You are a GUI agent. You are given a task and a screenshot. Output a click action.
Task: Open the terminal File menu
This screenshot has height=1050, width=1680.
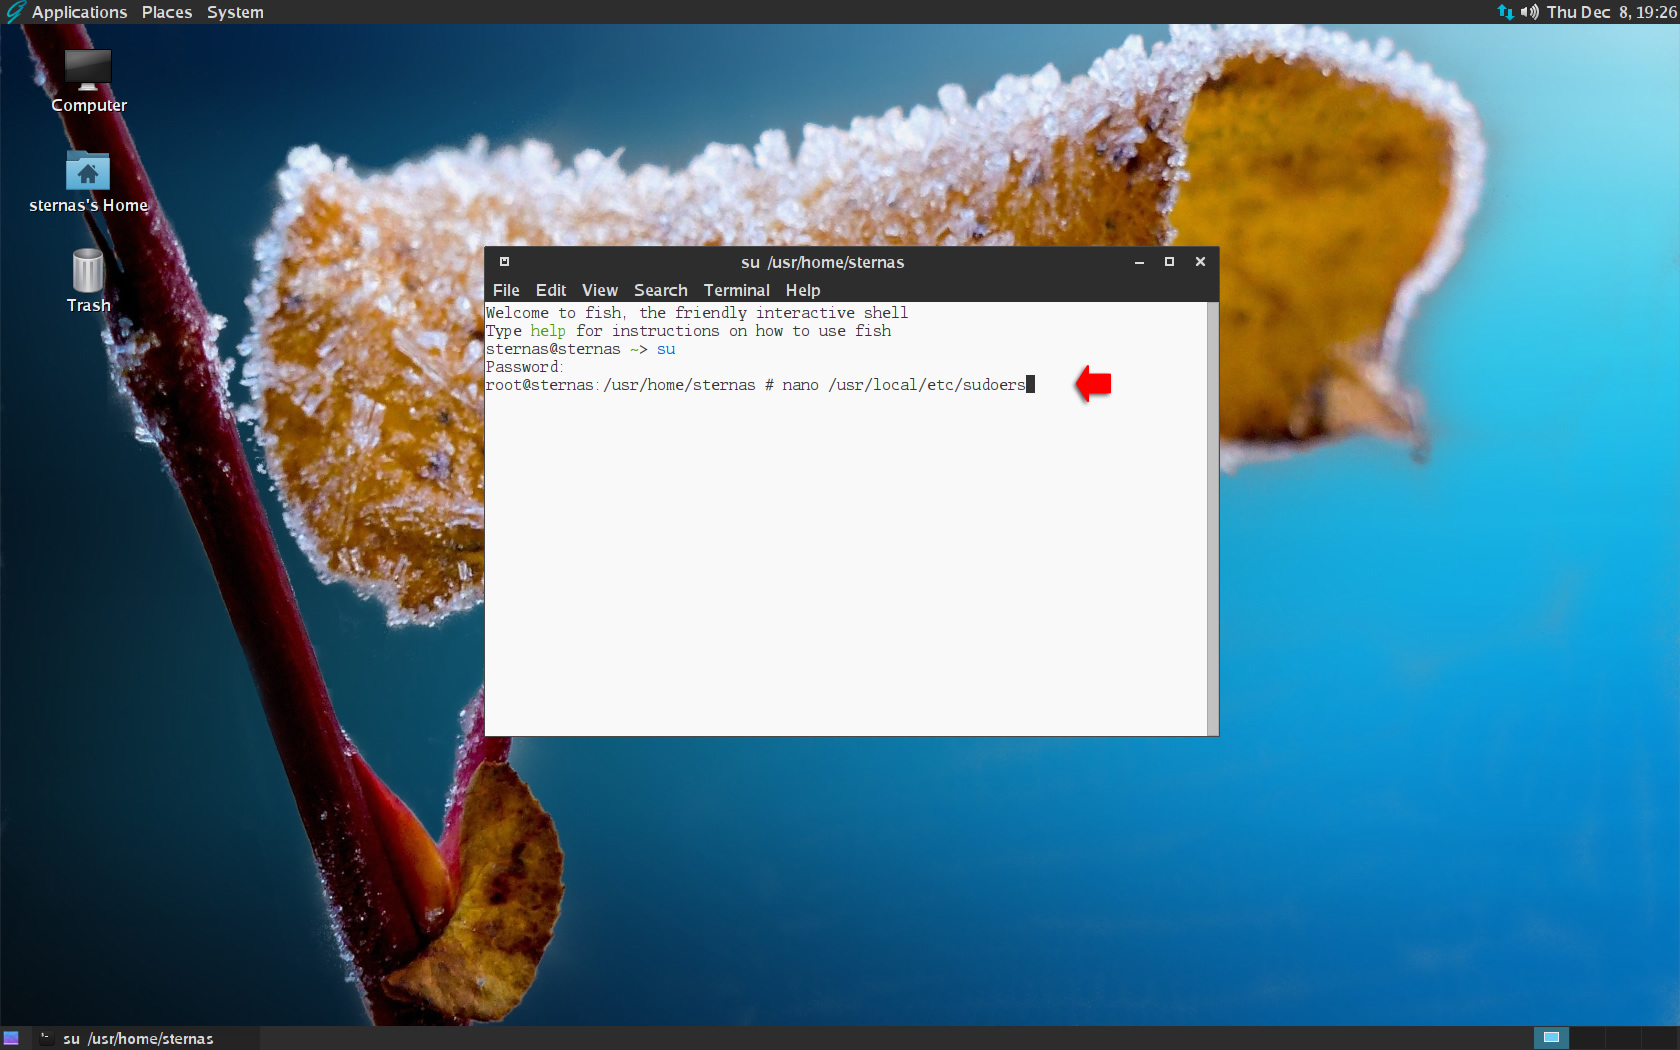pyautogui.click(x=506, y=290)
